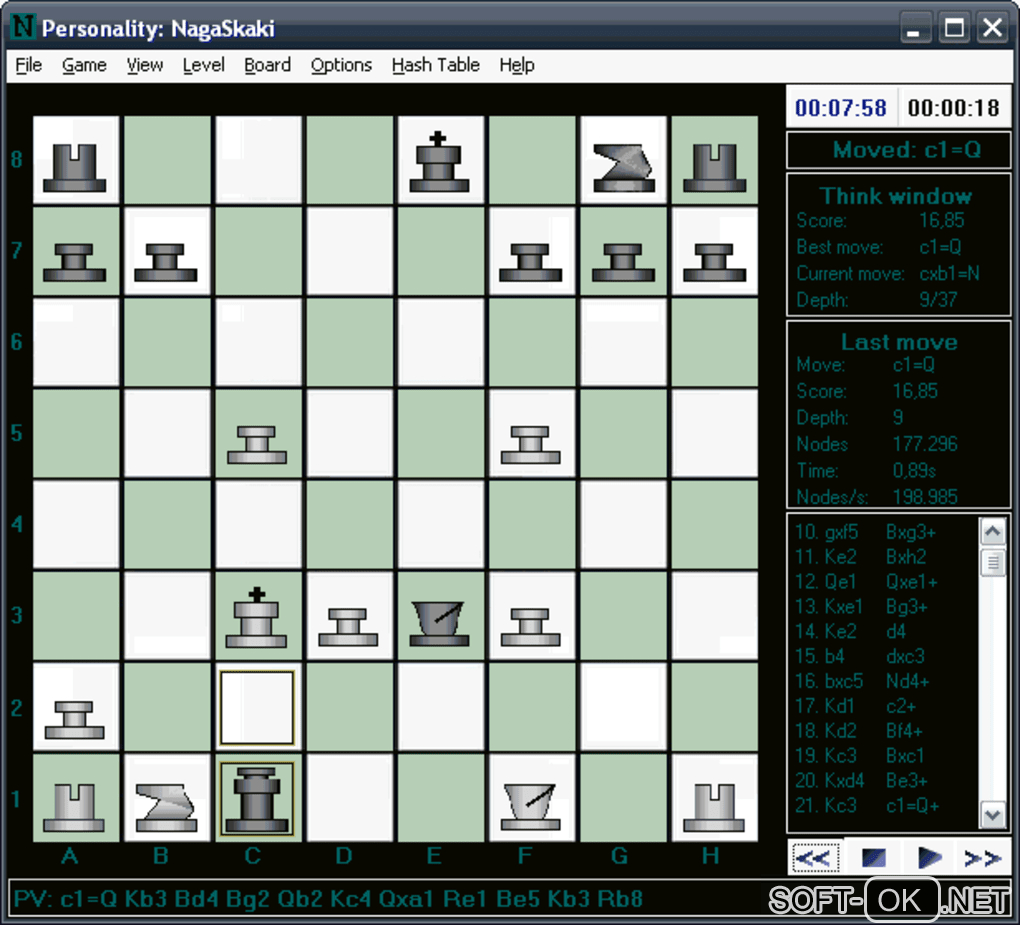Click the Last move heading
The image size is (1020, 925).
[898, 342]
